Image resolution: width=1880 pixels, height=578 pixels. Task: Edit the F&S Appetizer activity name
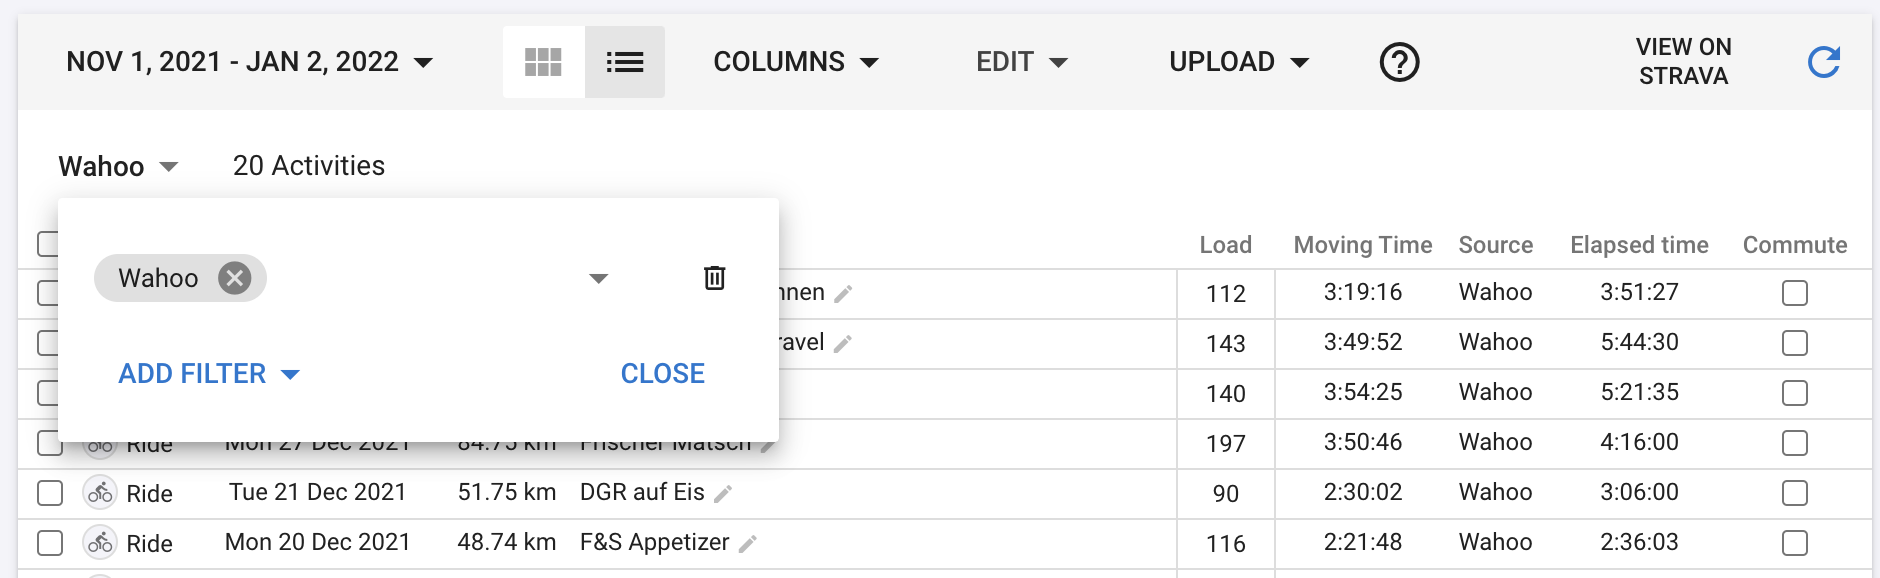click(747, 543)
